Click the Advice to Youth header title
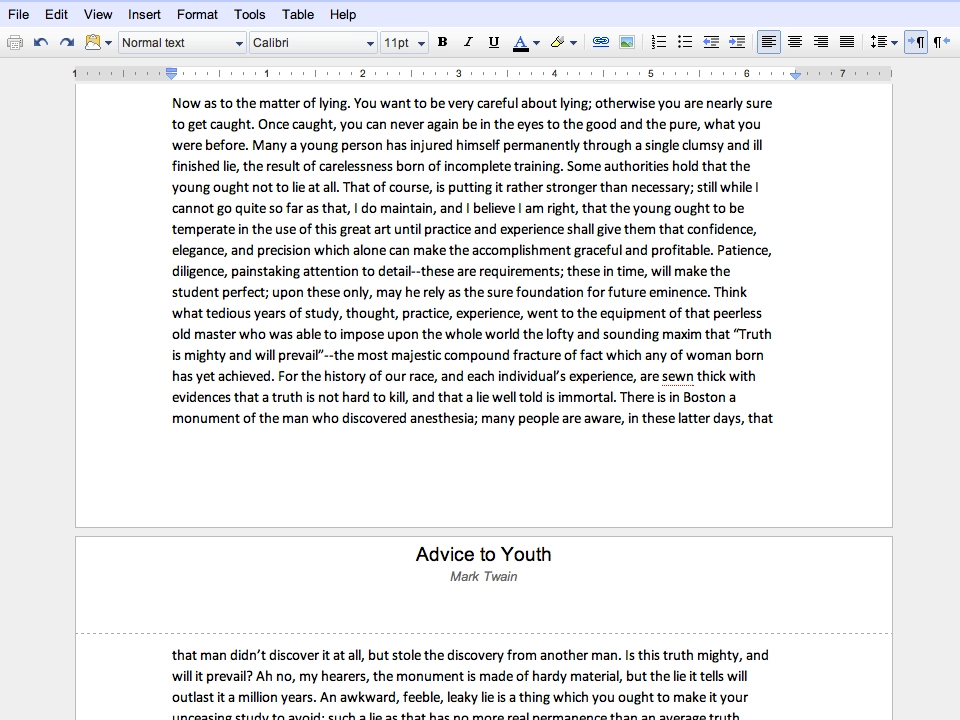The width and height of the screenshot is (960, 720). (484, 554)
